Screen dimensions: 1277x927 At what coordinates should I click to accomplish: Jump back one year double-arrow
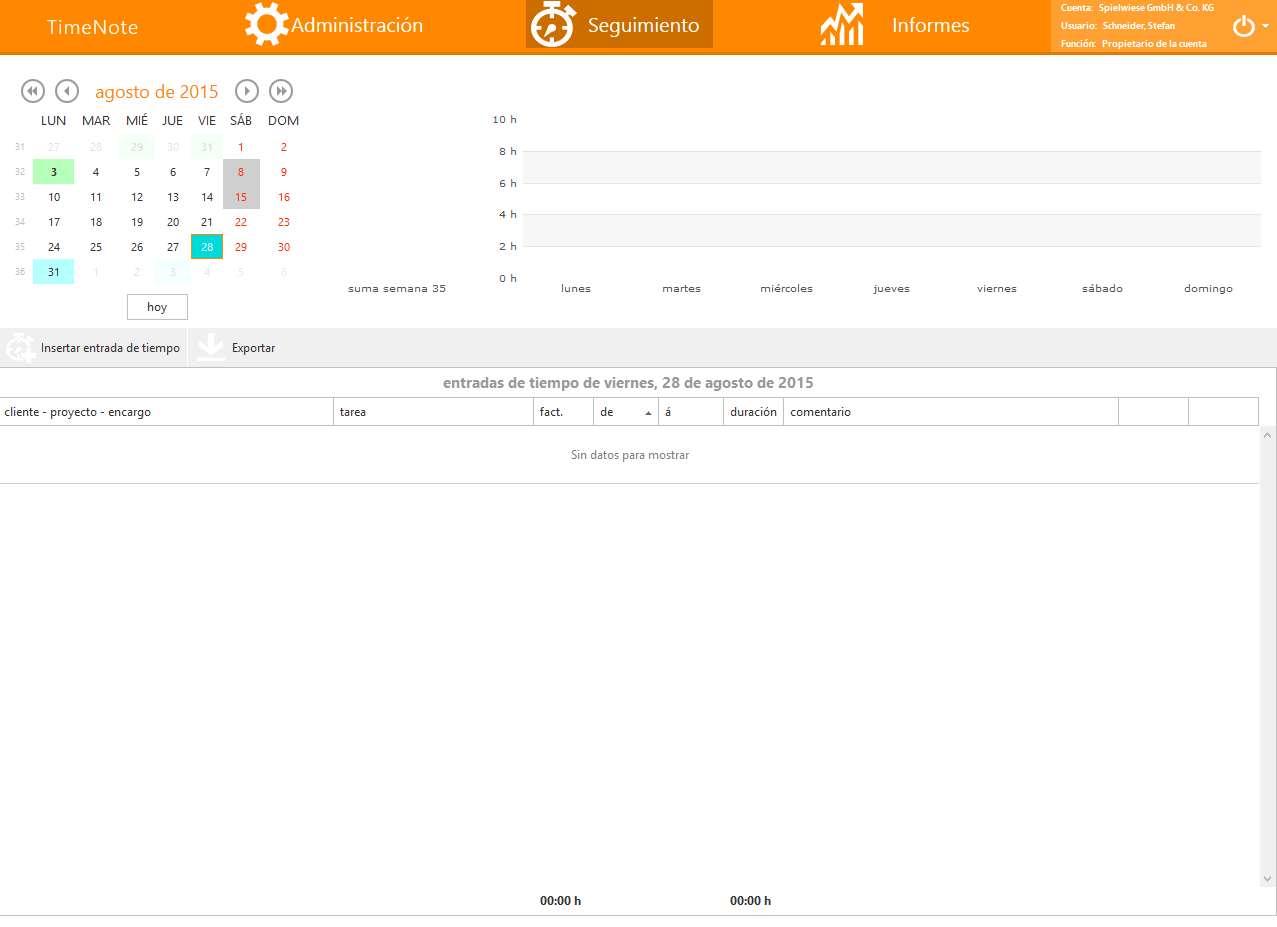tap(33, 91)
